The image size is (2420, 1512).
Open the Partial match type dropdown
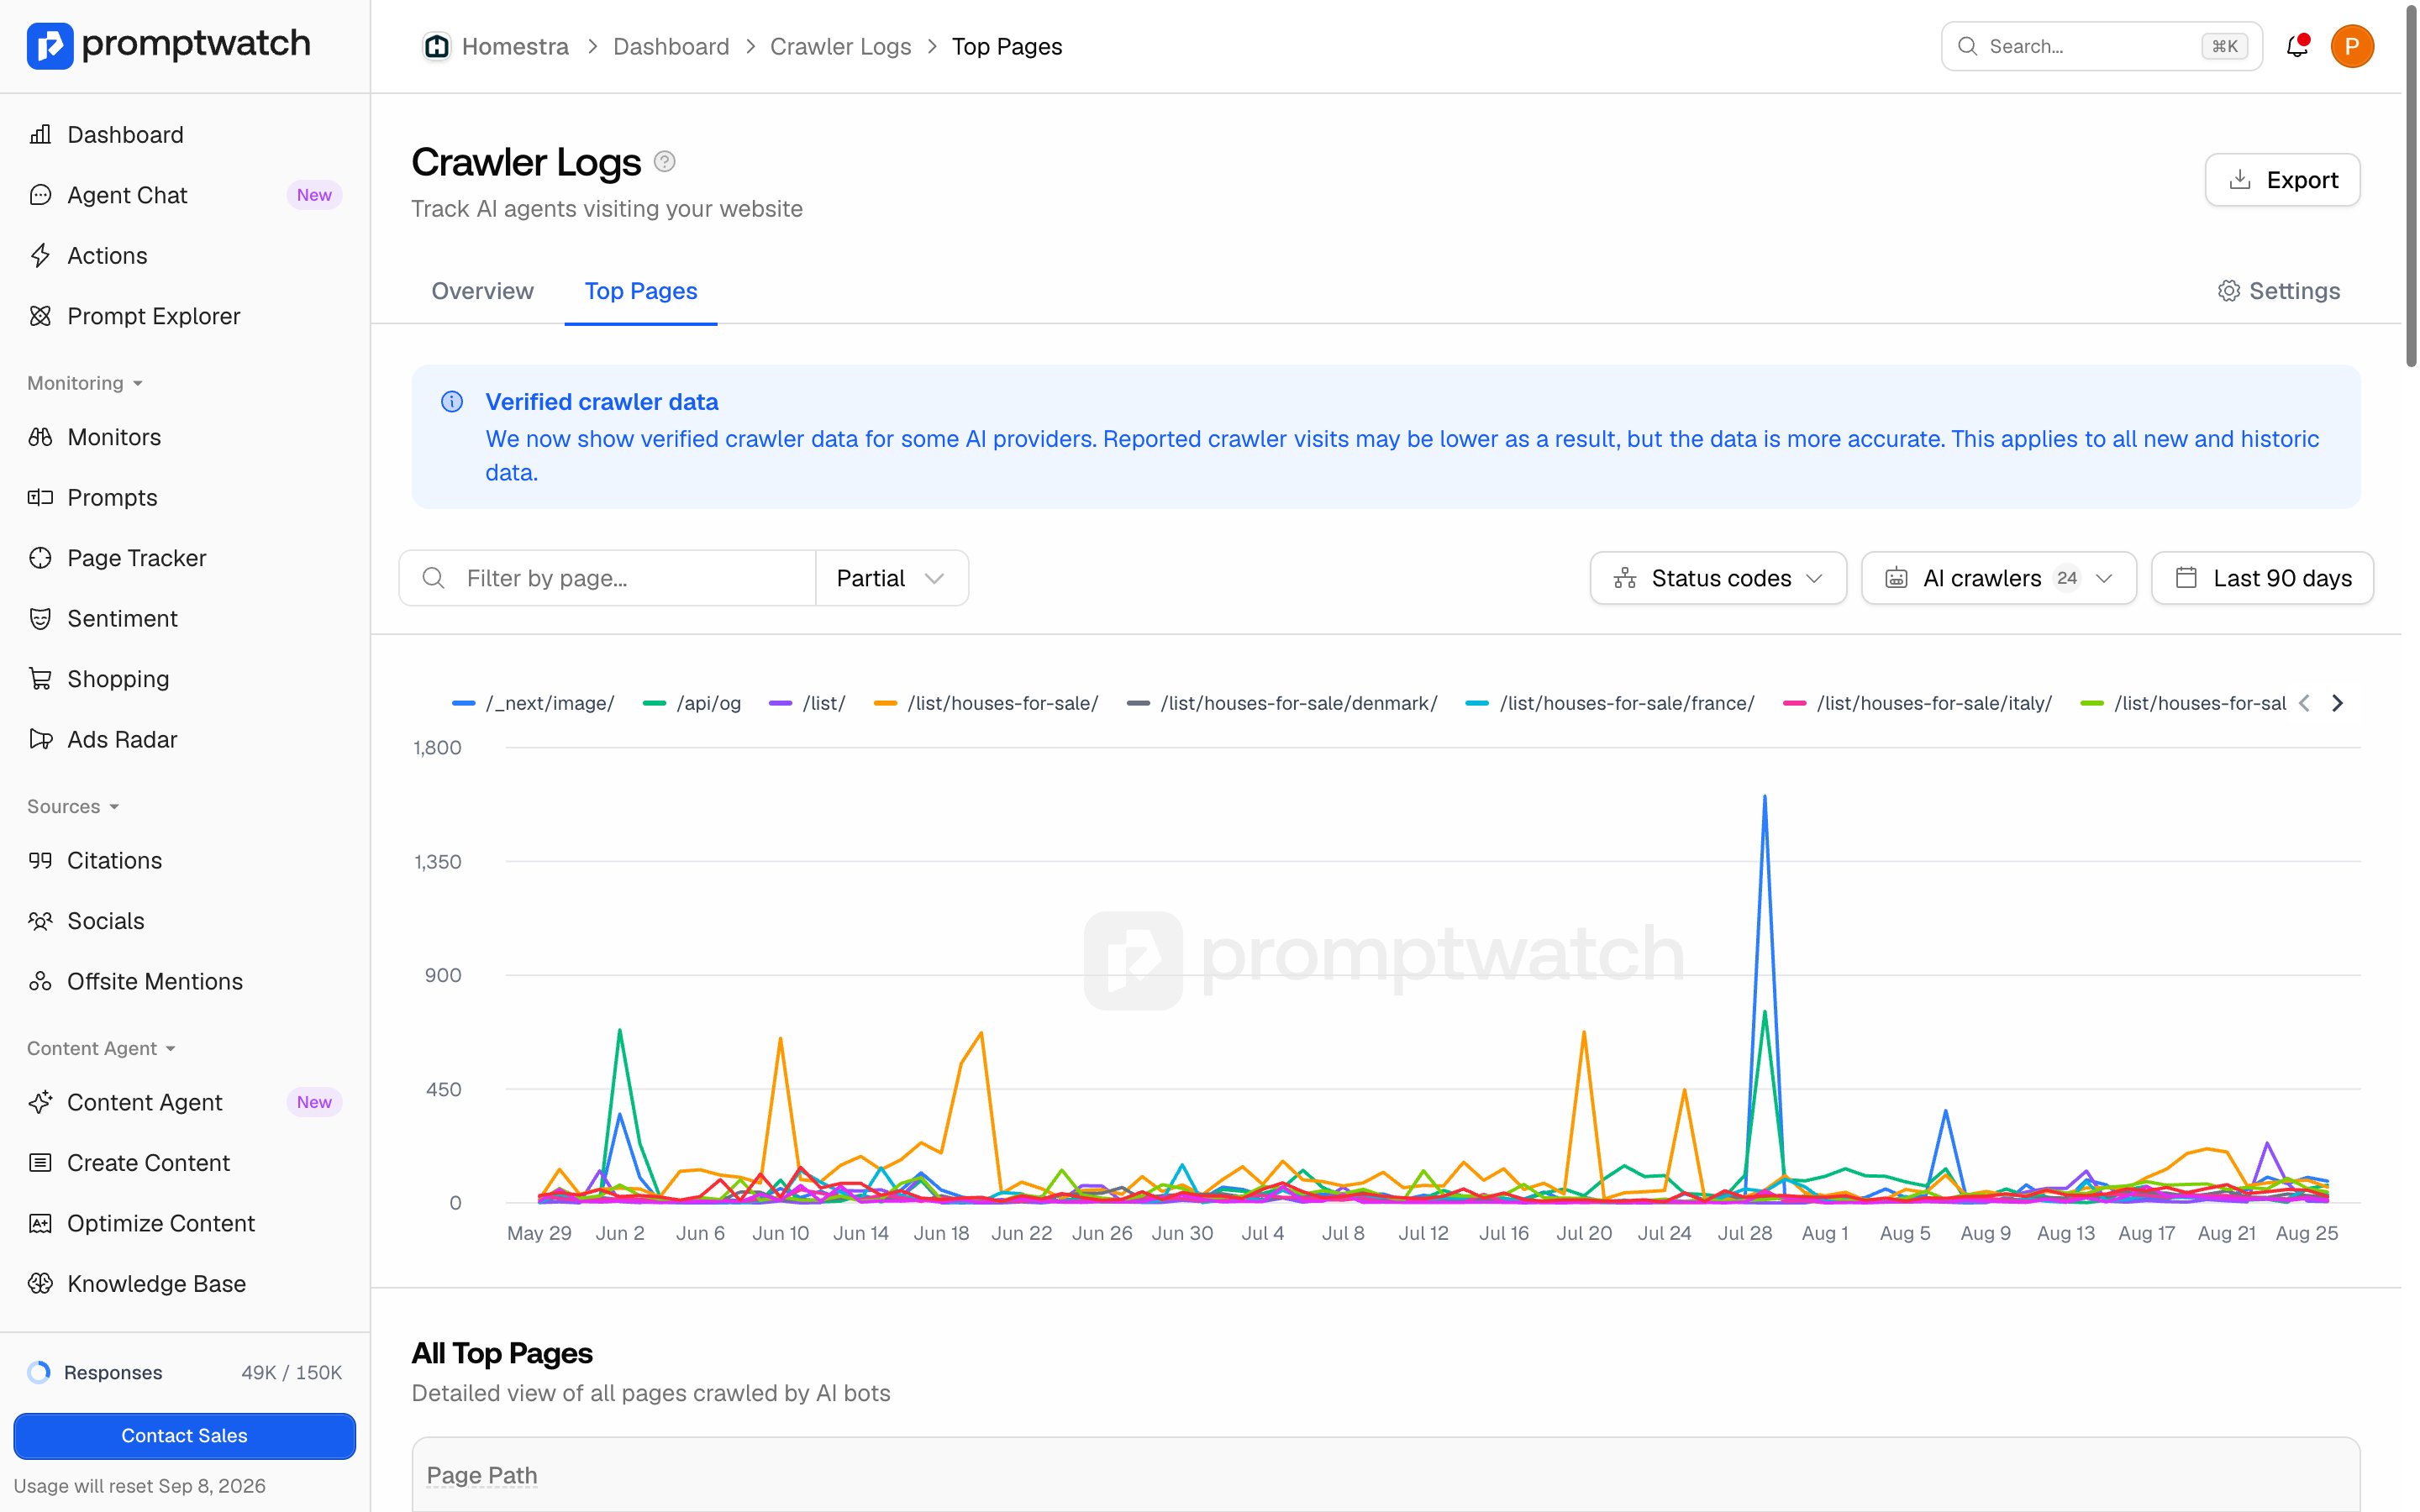[x=891, y=578]
